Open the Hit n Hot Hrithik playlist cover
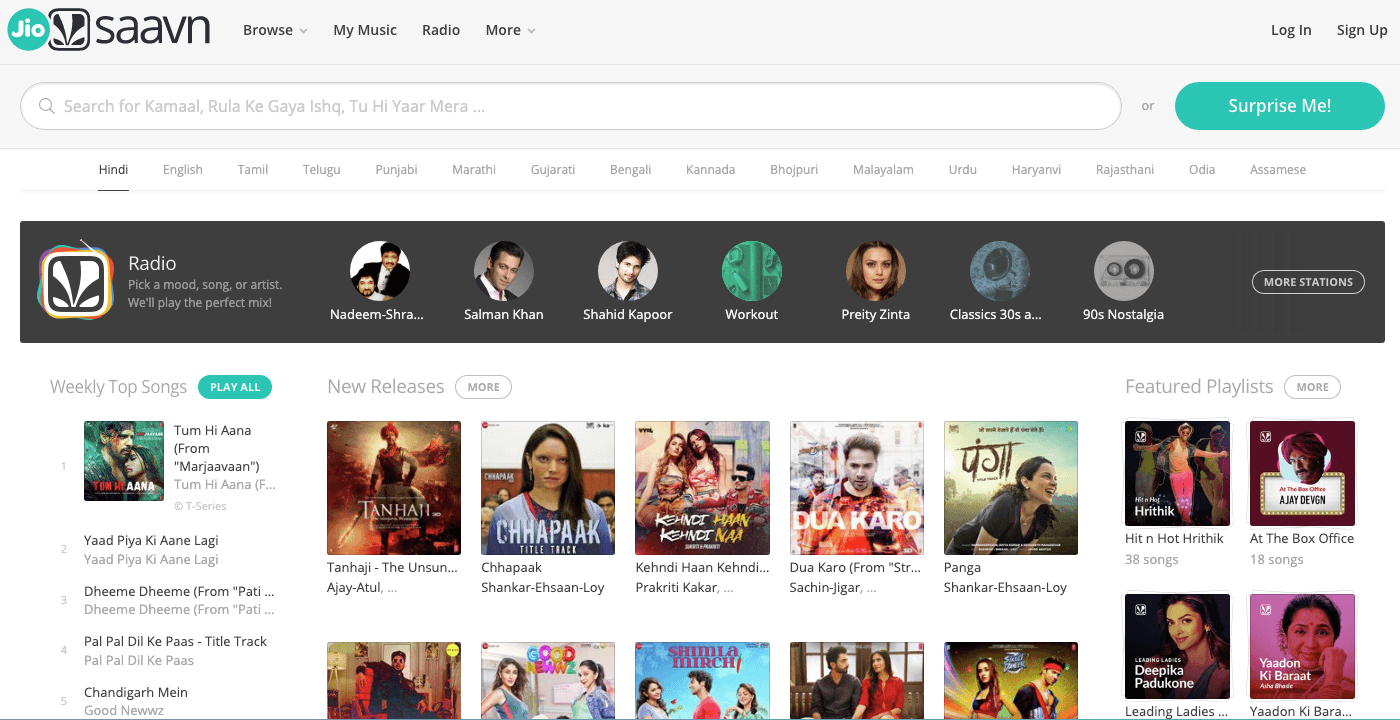This screenshot has height=720, width=1400. pos(1178,473)
